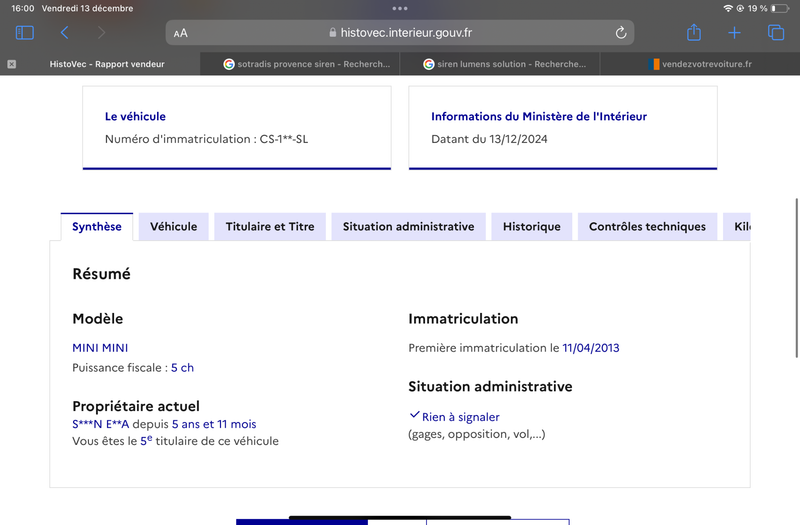
Task: Tap the Datant du 13/12/2024 text
Action: pos(489,139)
